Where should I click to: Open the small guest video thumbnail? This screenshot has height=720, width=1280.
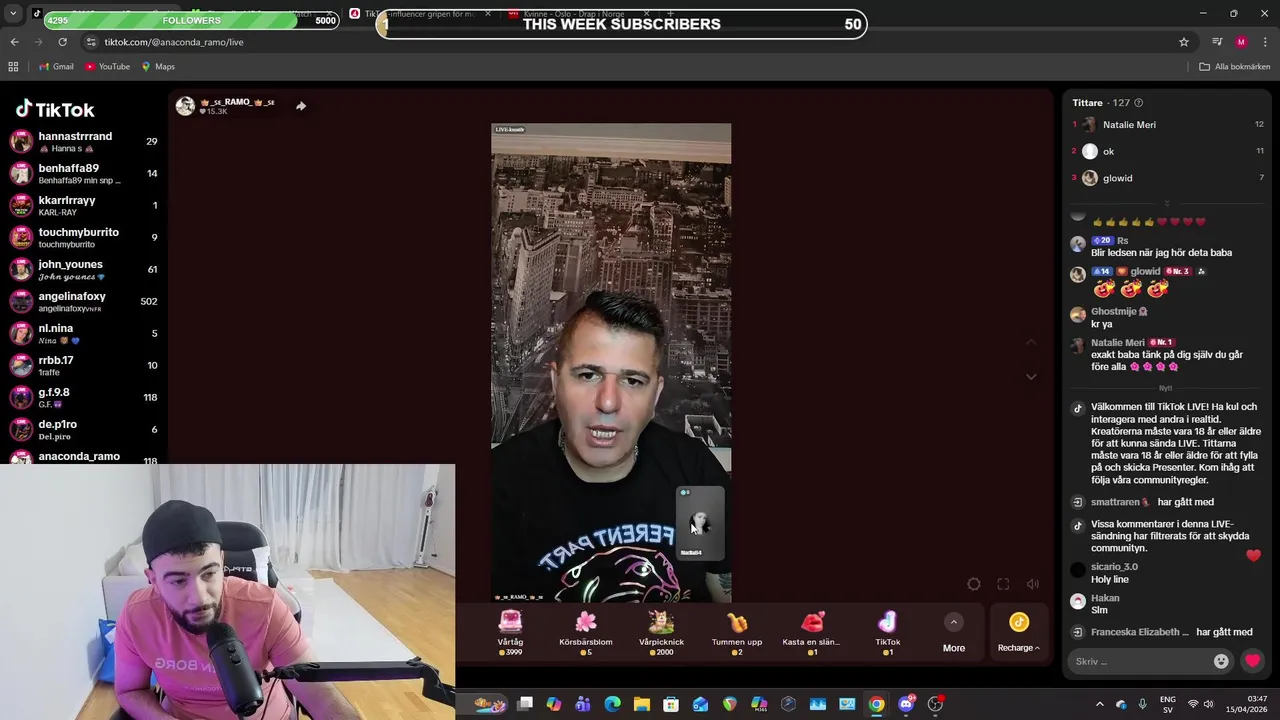(x=700, y=523)
